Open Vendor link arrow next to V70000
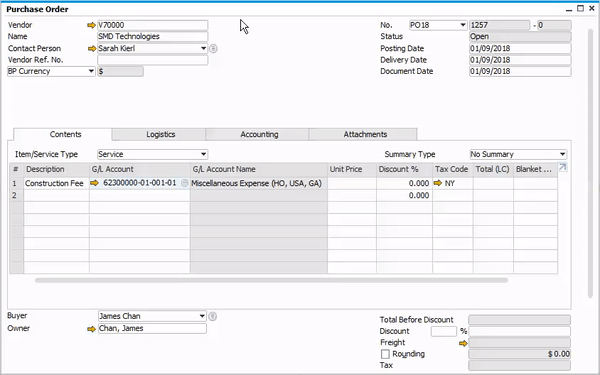Image resolution: width=600 pixels, height=375 pixels. [91, 25]
